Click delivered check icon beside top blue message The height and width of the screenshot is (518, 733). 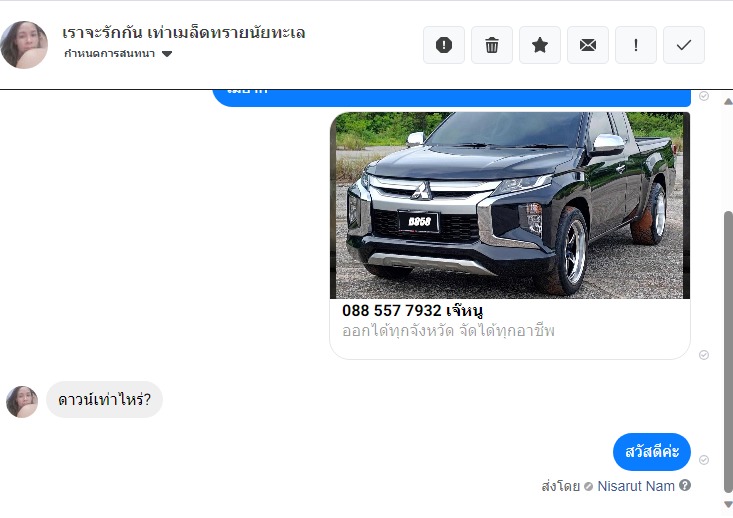[x=704, y=96]
